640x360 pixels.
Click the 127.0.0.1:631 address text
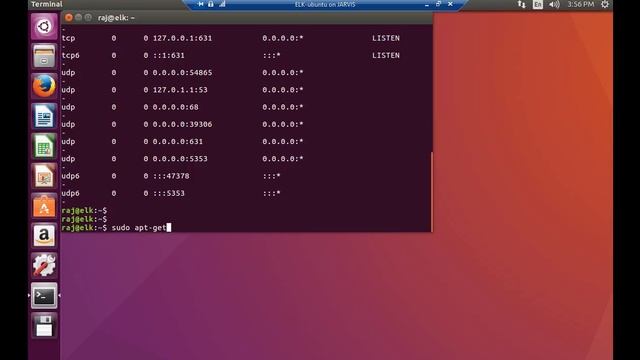point(182,38)
